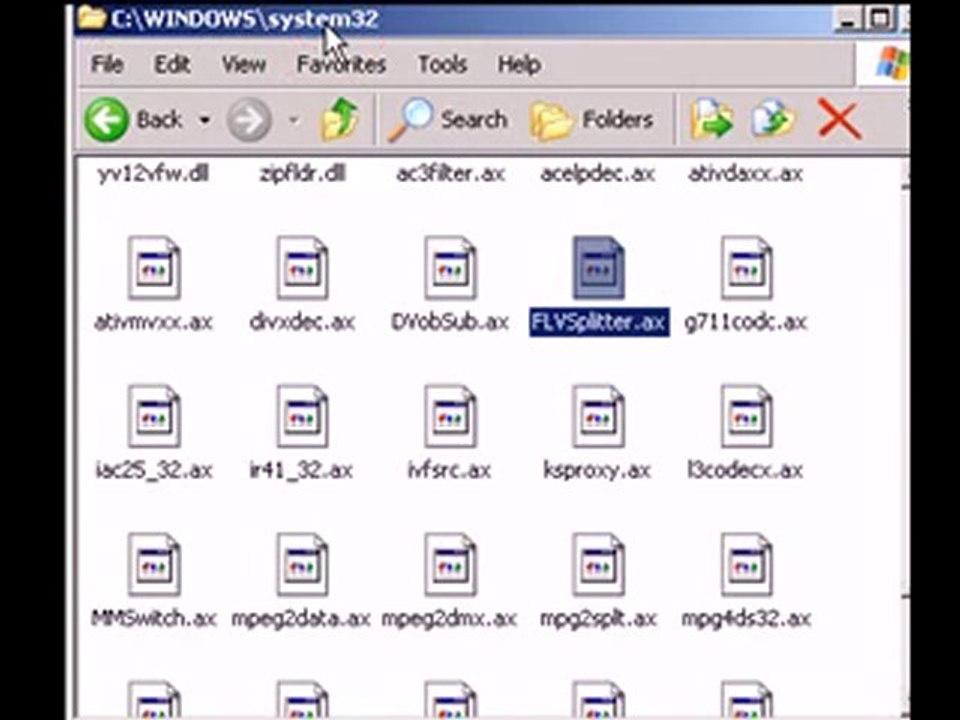Viewport: 960px width, 720px height.
Task: Select the FLVSplitter.ax file icon
Action: coord(598,268)
